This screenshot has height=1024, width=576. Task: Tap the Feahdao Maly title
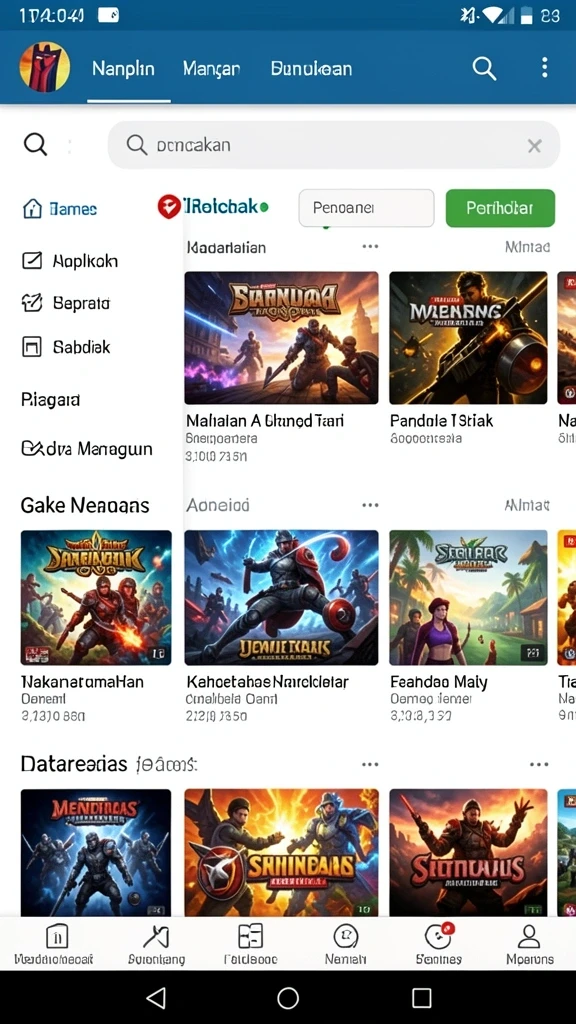[x=439, y=682]
